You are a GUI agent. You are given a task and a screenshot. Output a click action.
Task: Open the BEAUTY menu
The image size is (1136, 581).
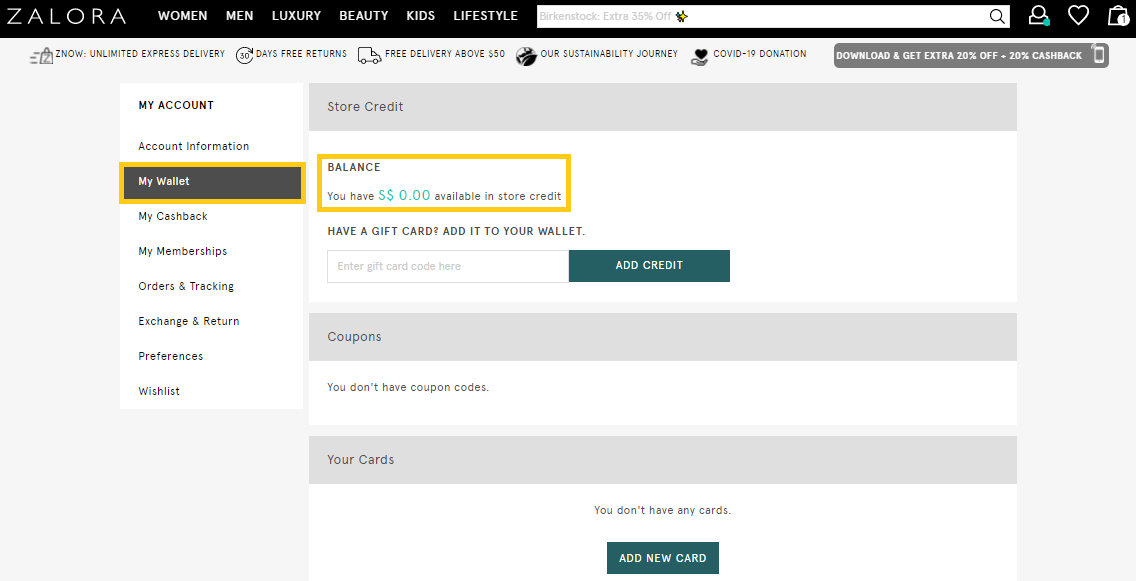point(363,15)
